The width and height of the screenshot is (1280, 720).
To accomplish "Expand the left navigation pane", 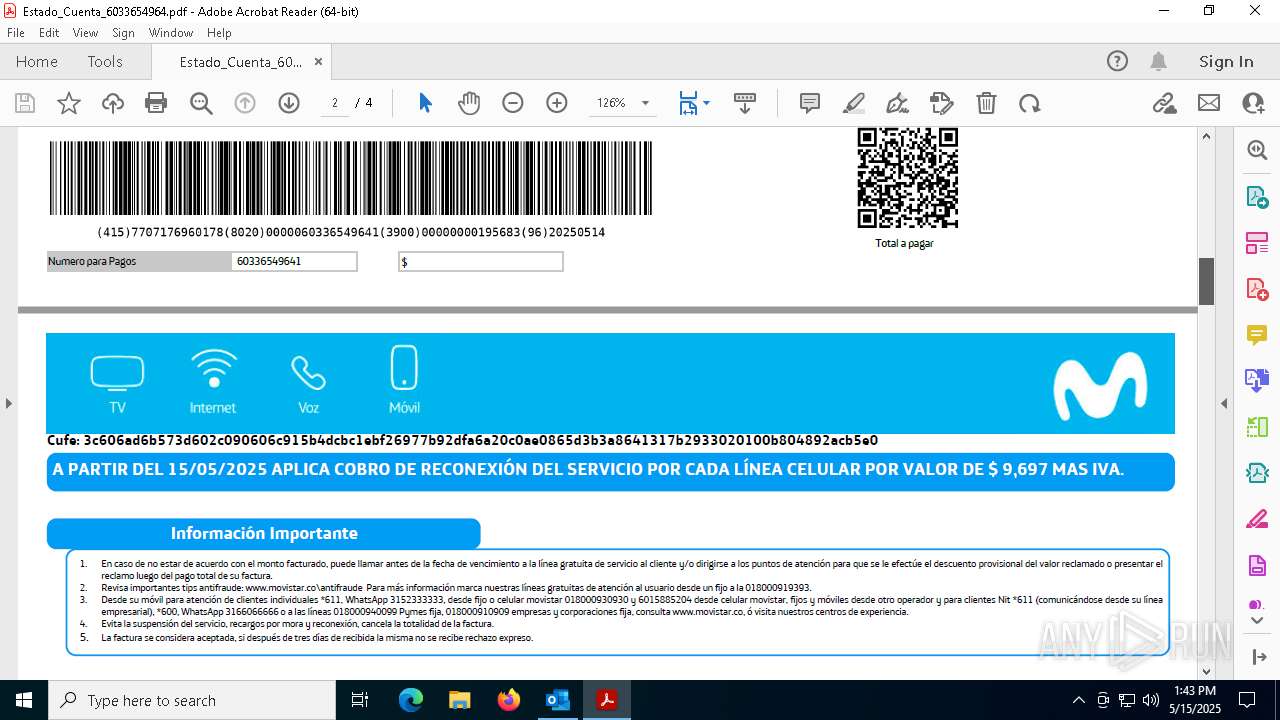I will click(x=8, y=404).
